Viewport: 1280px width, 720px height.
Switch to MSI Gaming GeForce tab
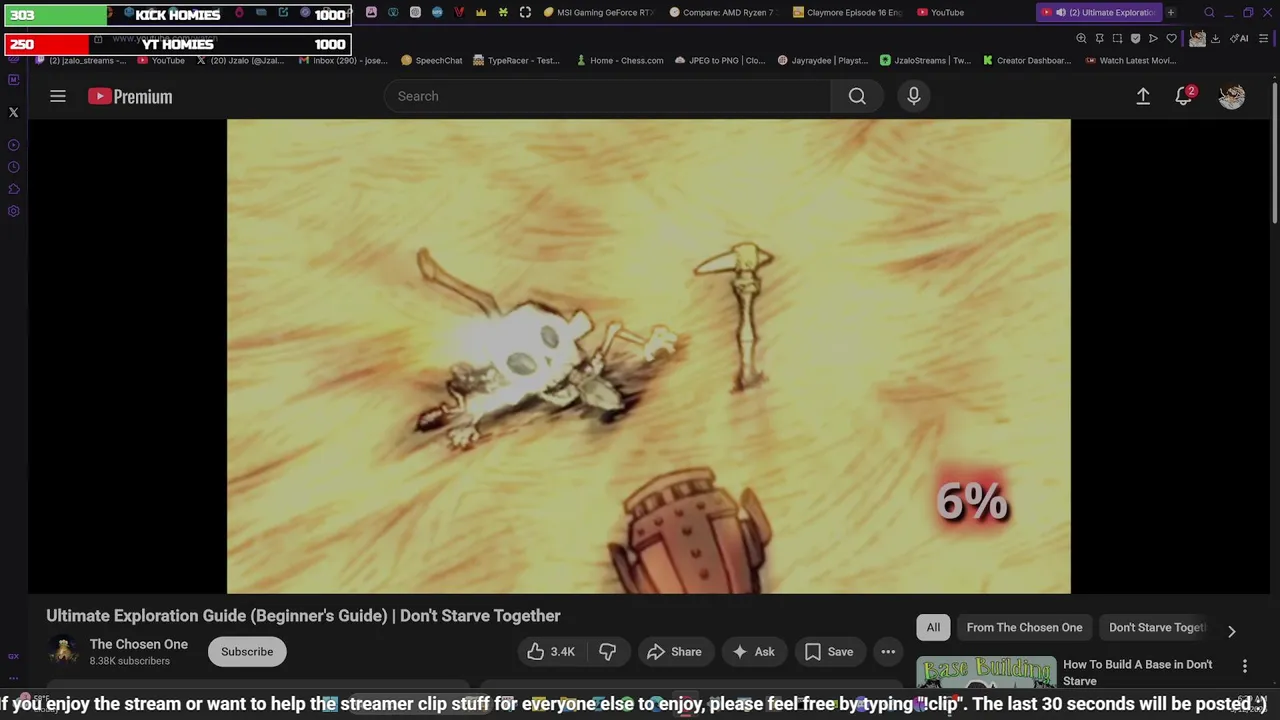click(598, 12)
